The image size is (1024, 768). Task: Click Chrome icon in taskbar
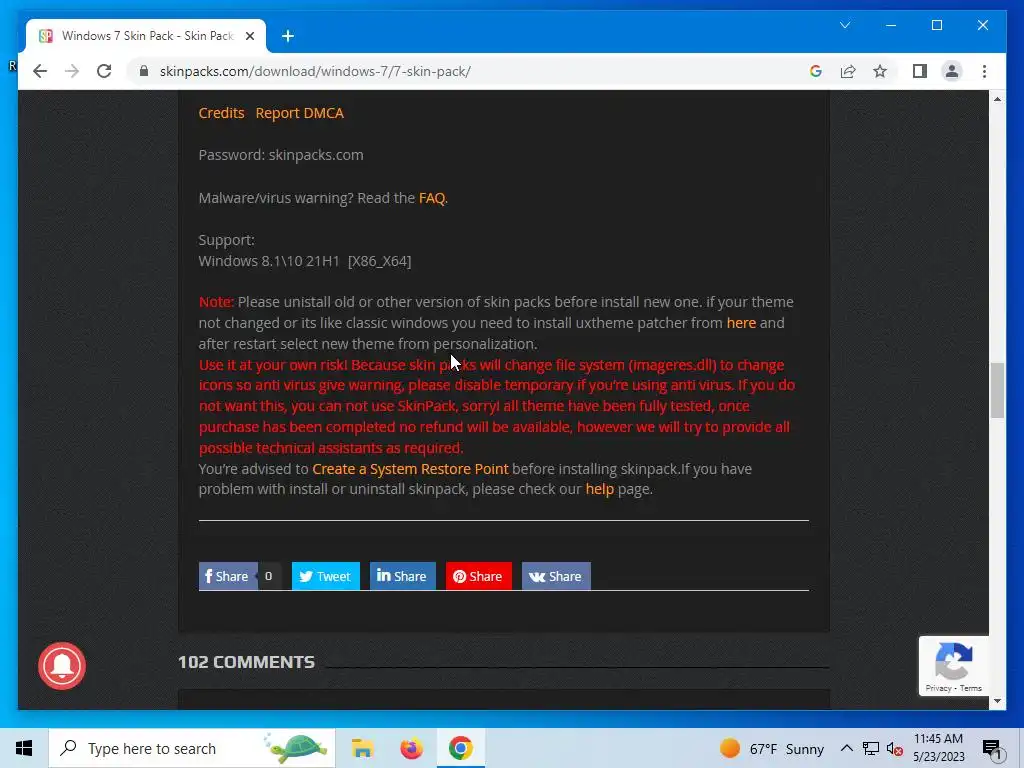point(460,748)
